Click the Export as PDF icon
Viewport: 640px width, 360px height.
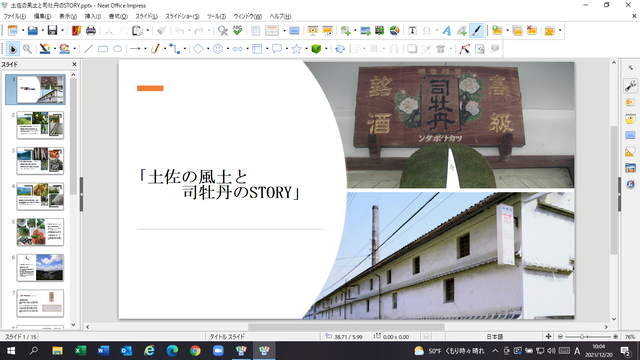pyautogui.click(x=76, y=31)
